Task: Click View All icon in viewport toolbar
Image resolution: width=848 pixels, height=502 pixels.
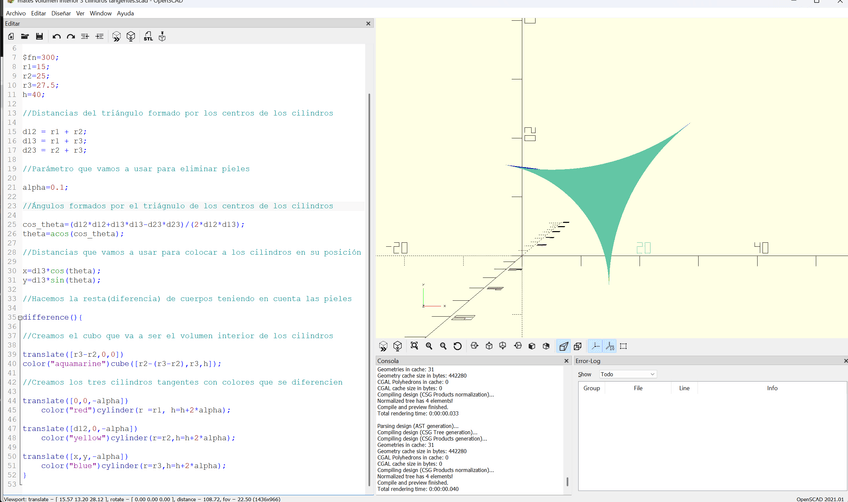Action: coord(414,346)
